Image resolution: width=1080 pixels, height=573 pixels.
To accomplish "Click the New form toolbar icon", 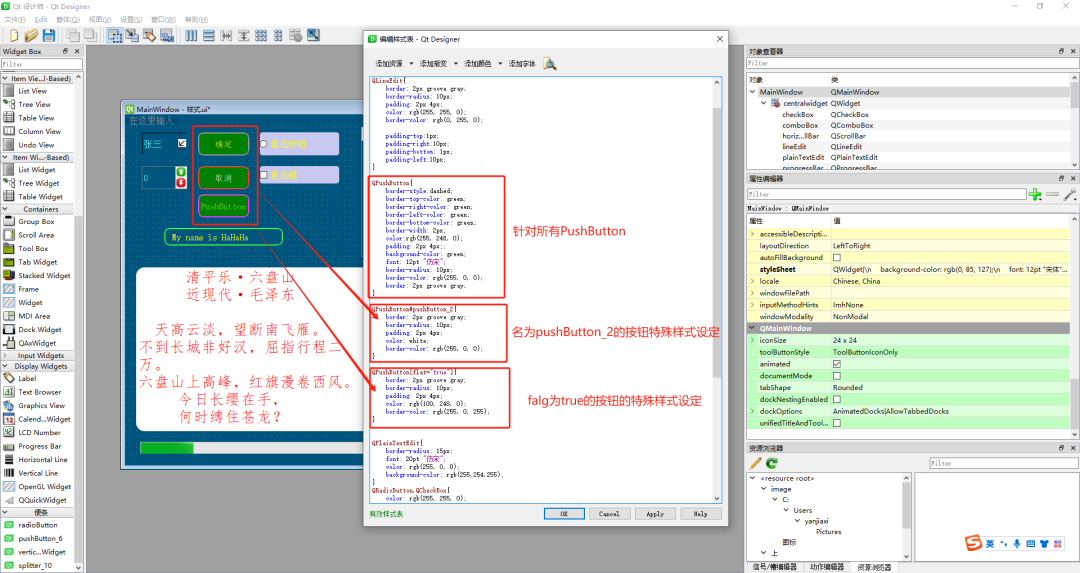I will 14,35.
